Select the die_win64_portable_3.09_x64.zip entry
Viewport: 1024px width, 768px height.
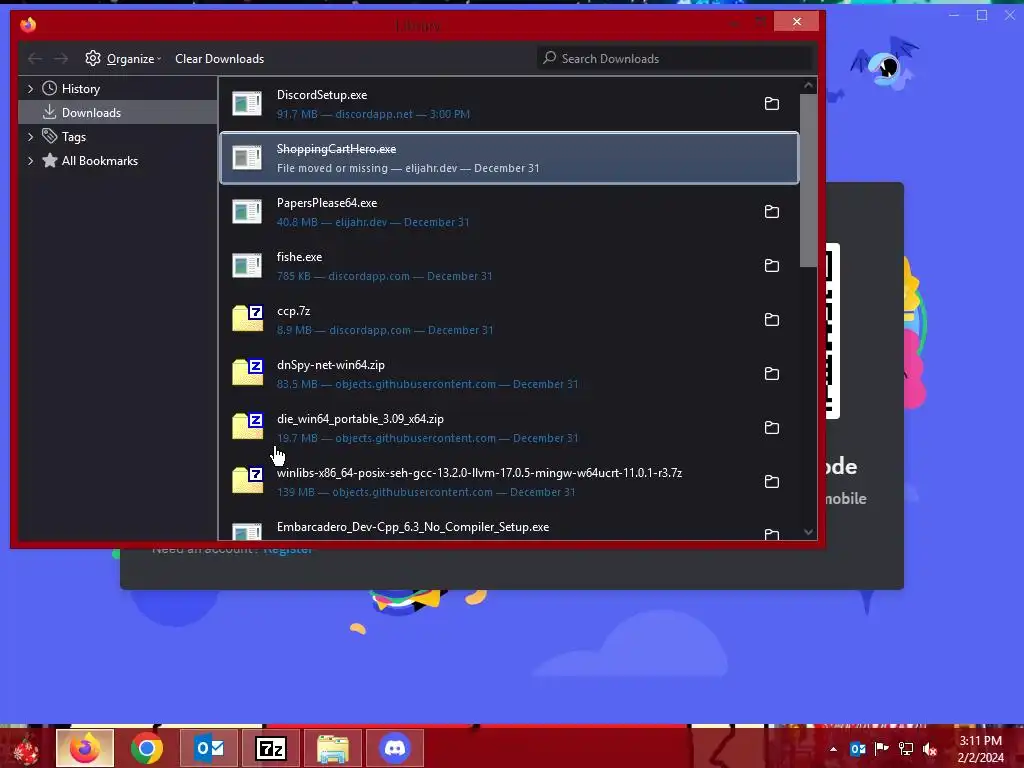click(x=509, y=428)
